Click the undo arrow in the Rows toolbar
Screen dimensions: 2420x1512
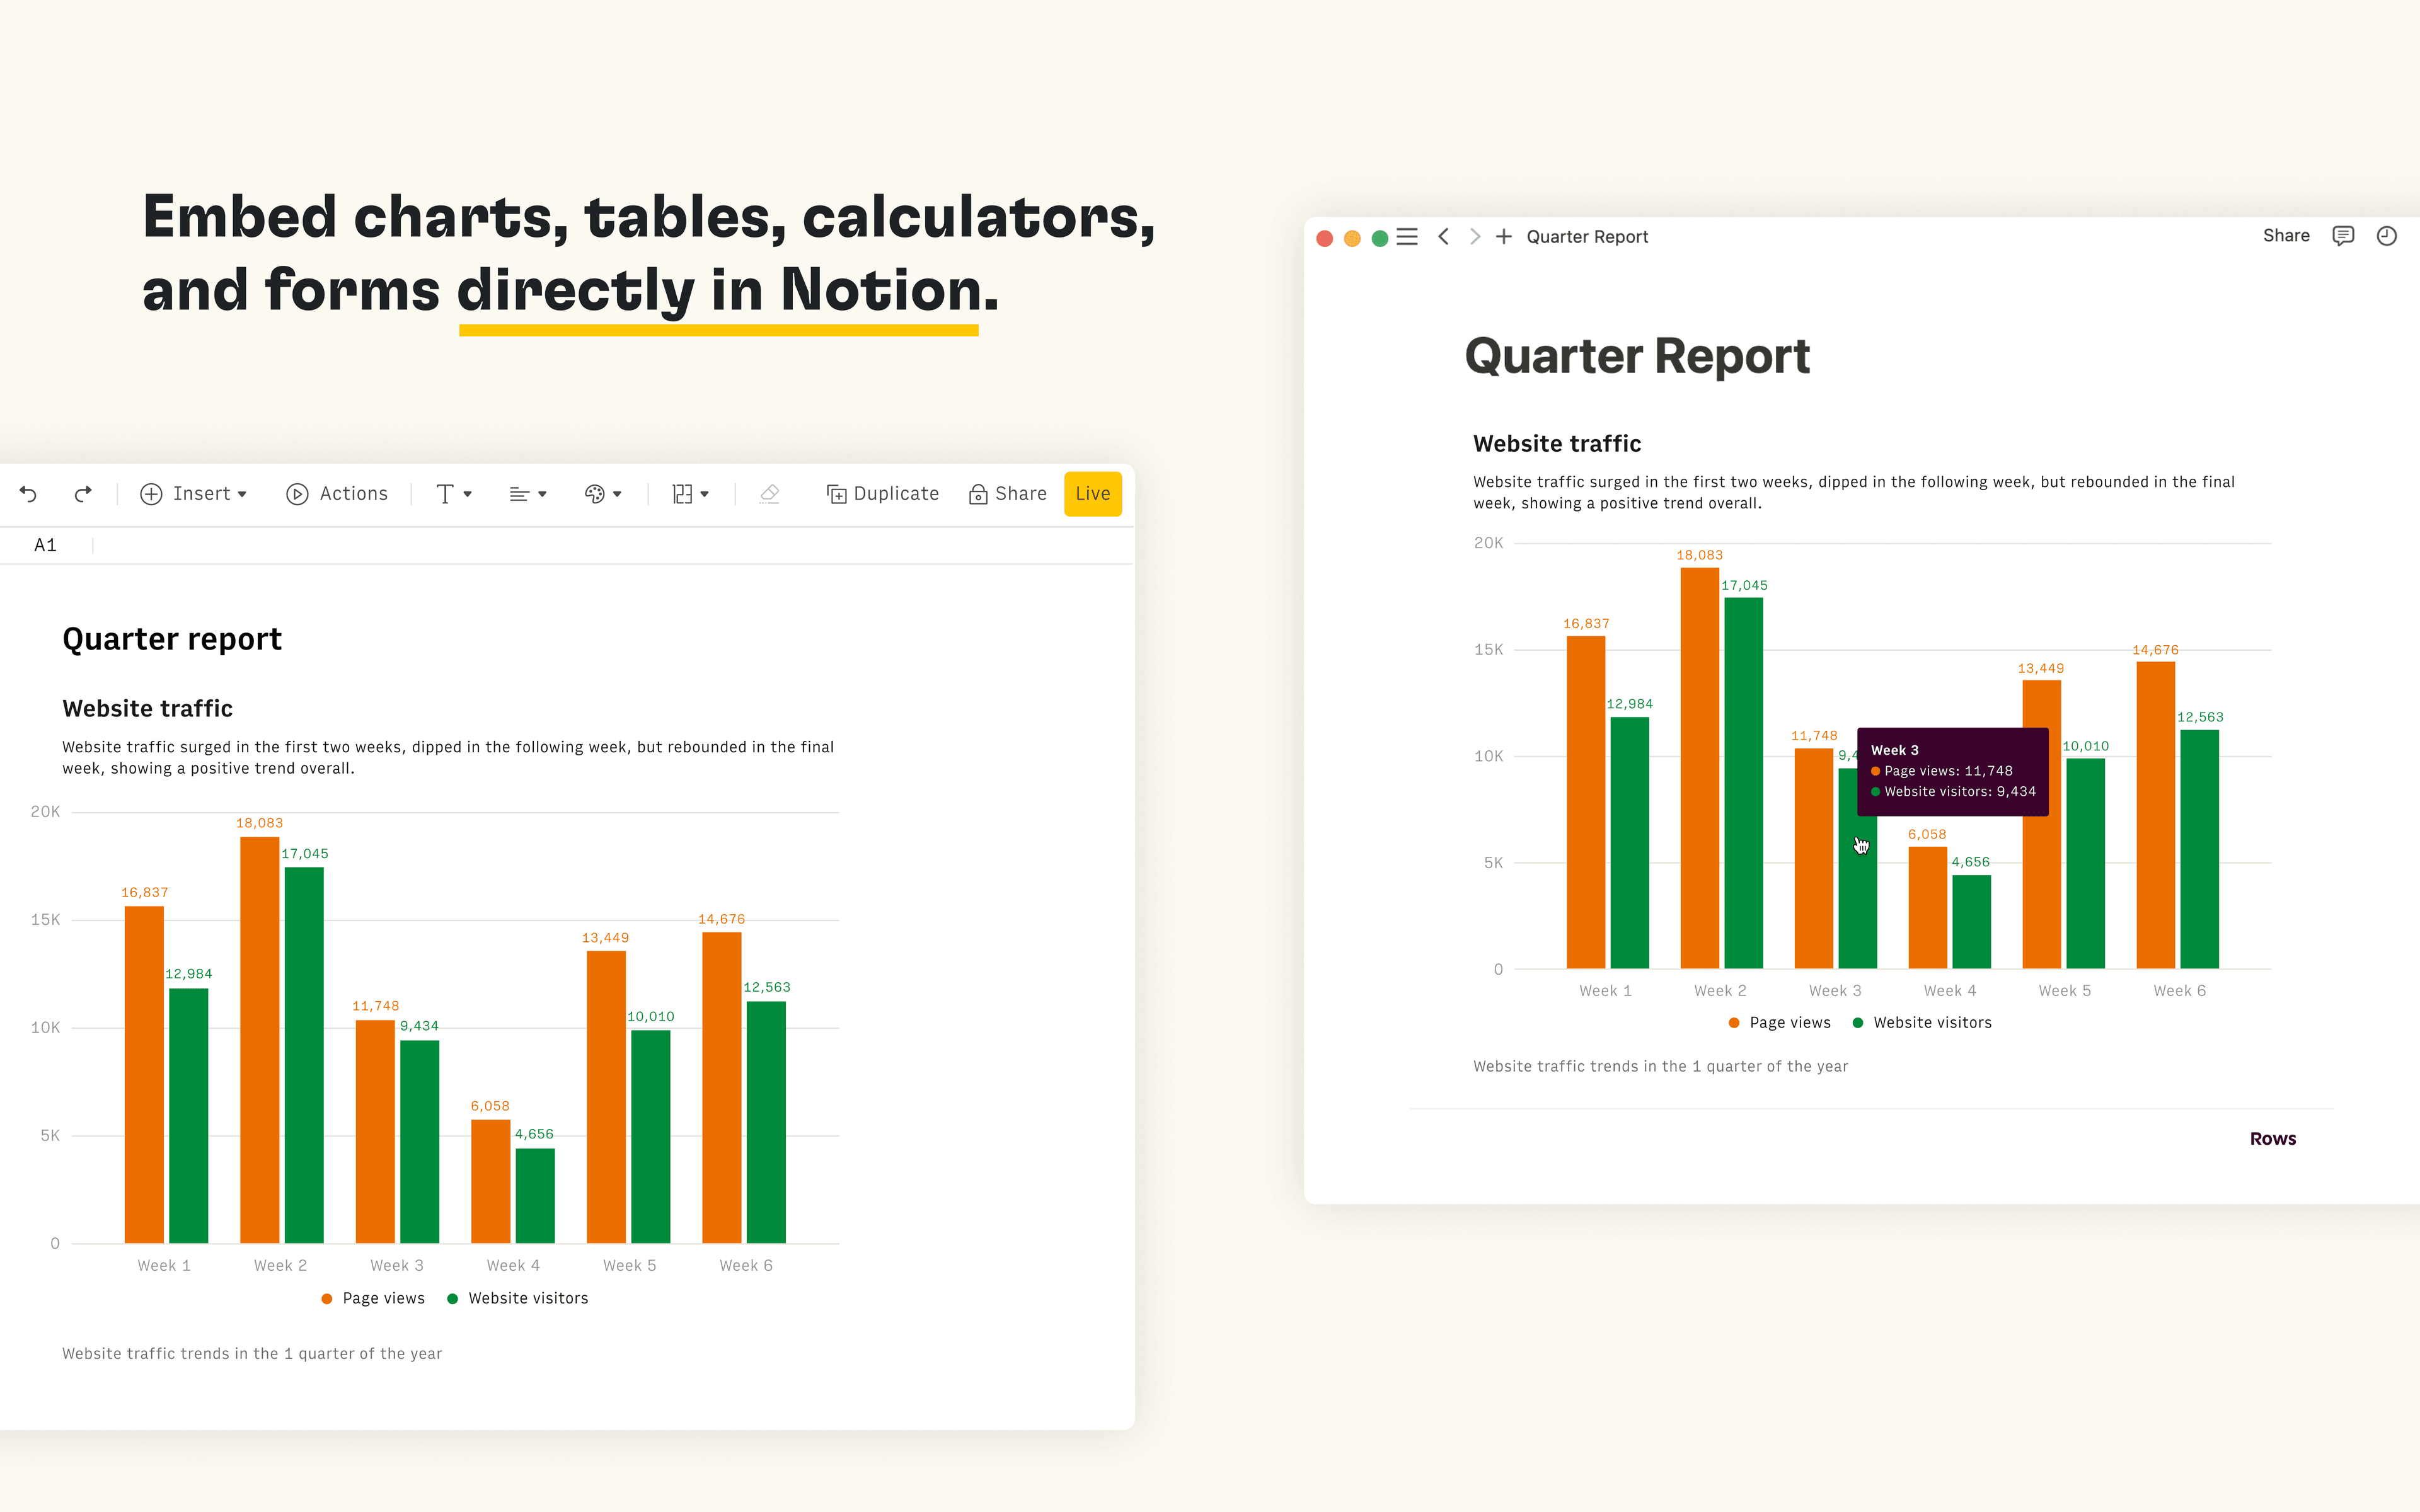tap(28, 494)
